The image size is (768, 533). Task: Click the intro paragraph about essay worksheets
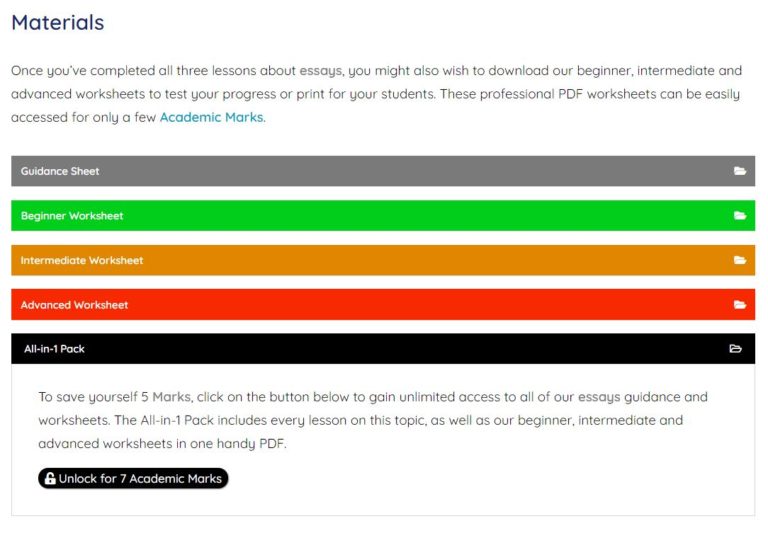(x=376, y=94)
